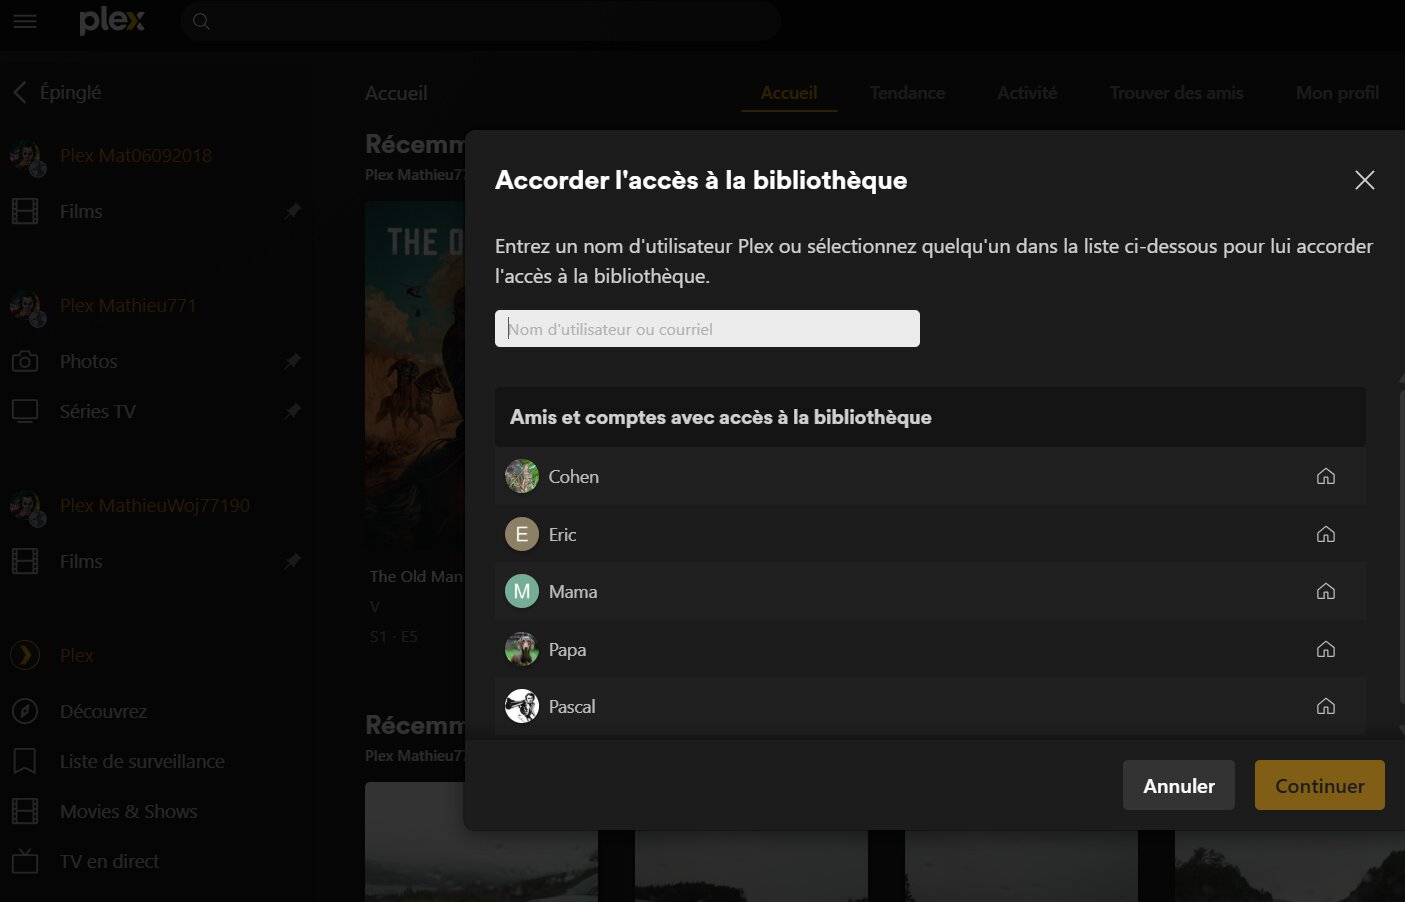1405x902 pixels.
Task: Click the Annuler button
Action: (x=1179, y=785)
